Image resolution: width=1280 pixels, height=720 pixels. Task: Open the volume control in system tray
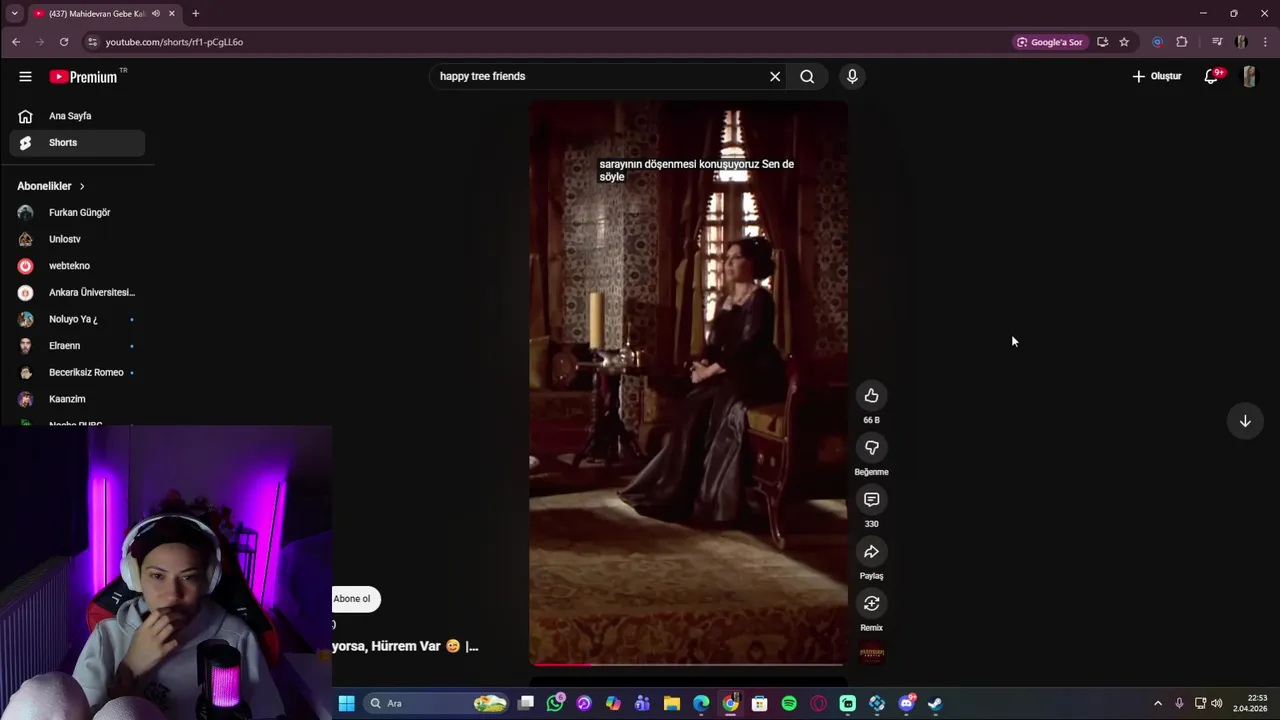pyautogui.click(x=1217, y=703)
